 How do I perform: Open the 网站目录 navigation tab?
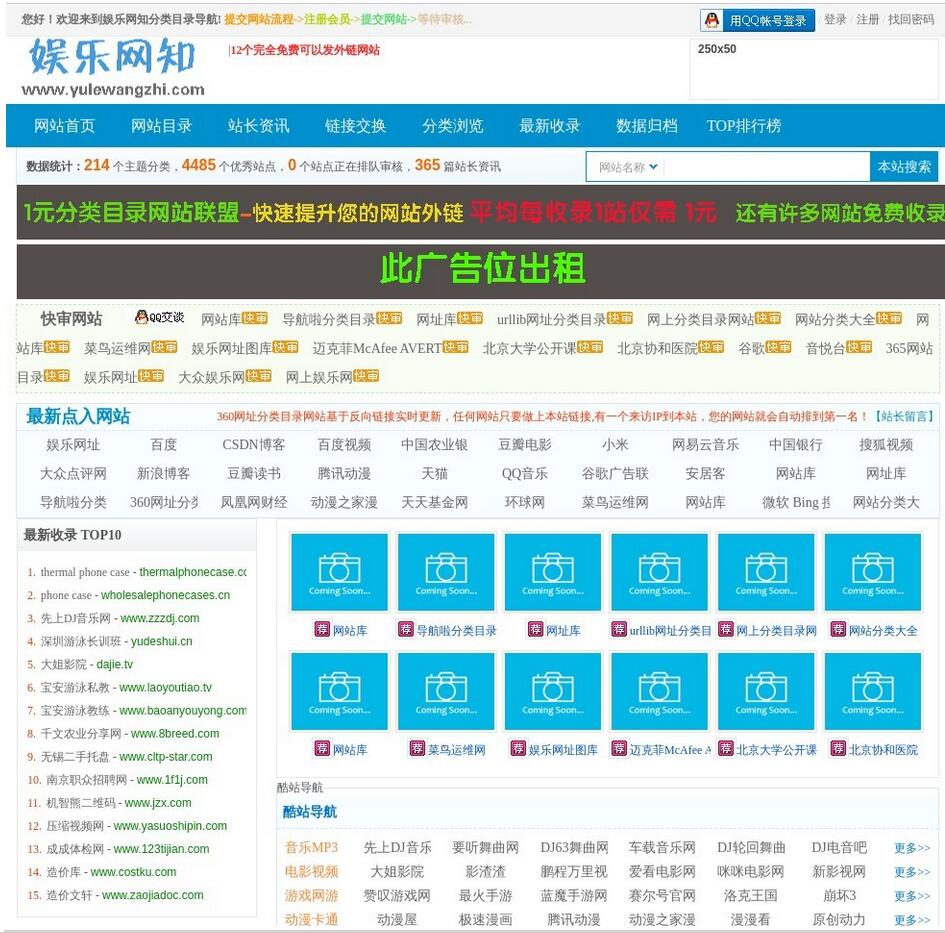161,126
